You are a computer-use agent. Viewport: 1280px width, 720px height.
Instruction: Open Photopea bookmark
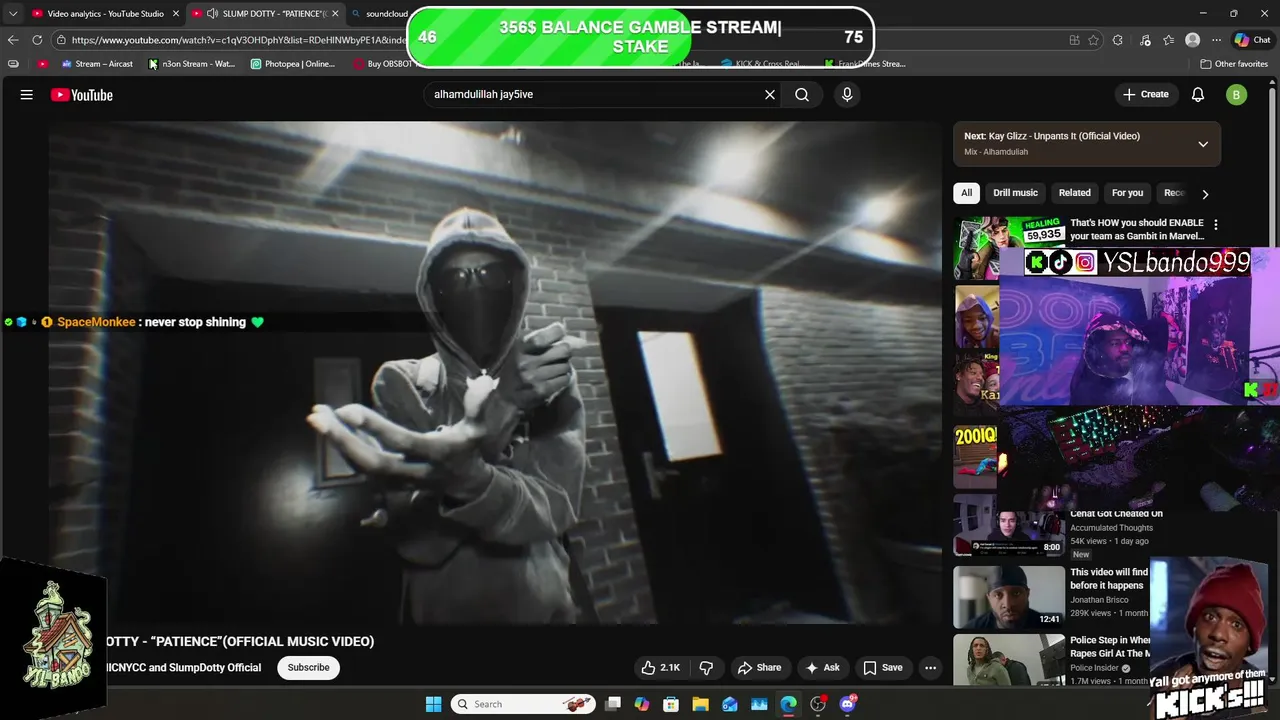[293, 64]
